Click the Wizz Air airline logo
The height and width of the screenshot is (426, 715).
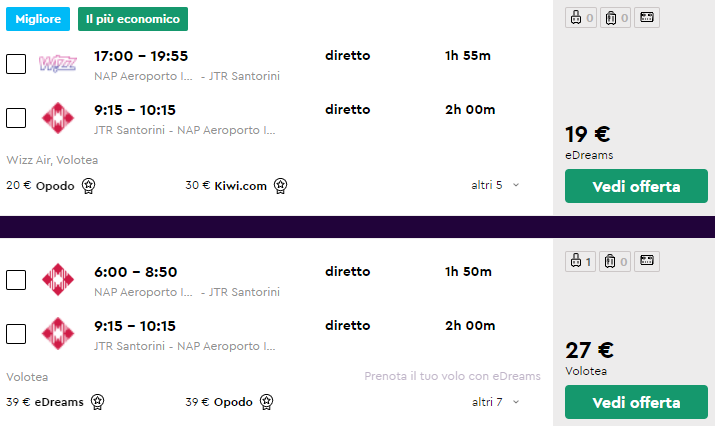point(57,64)
